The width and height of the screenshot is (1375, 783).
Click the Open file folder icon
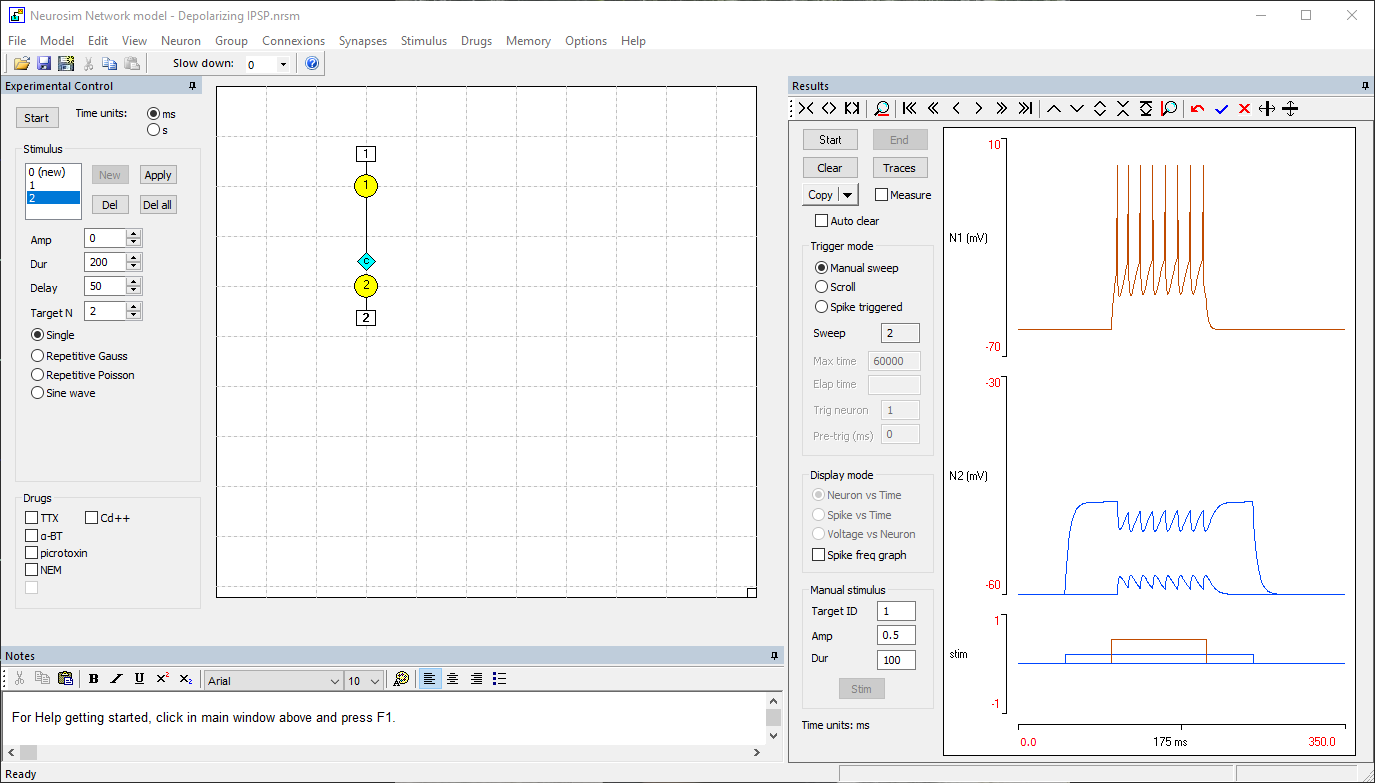pyautogui.click(x=21, y=64)
